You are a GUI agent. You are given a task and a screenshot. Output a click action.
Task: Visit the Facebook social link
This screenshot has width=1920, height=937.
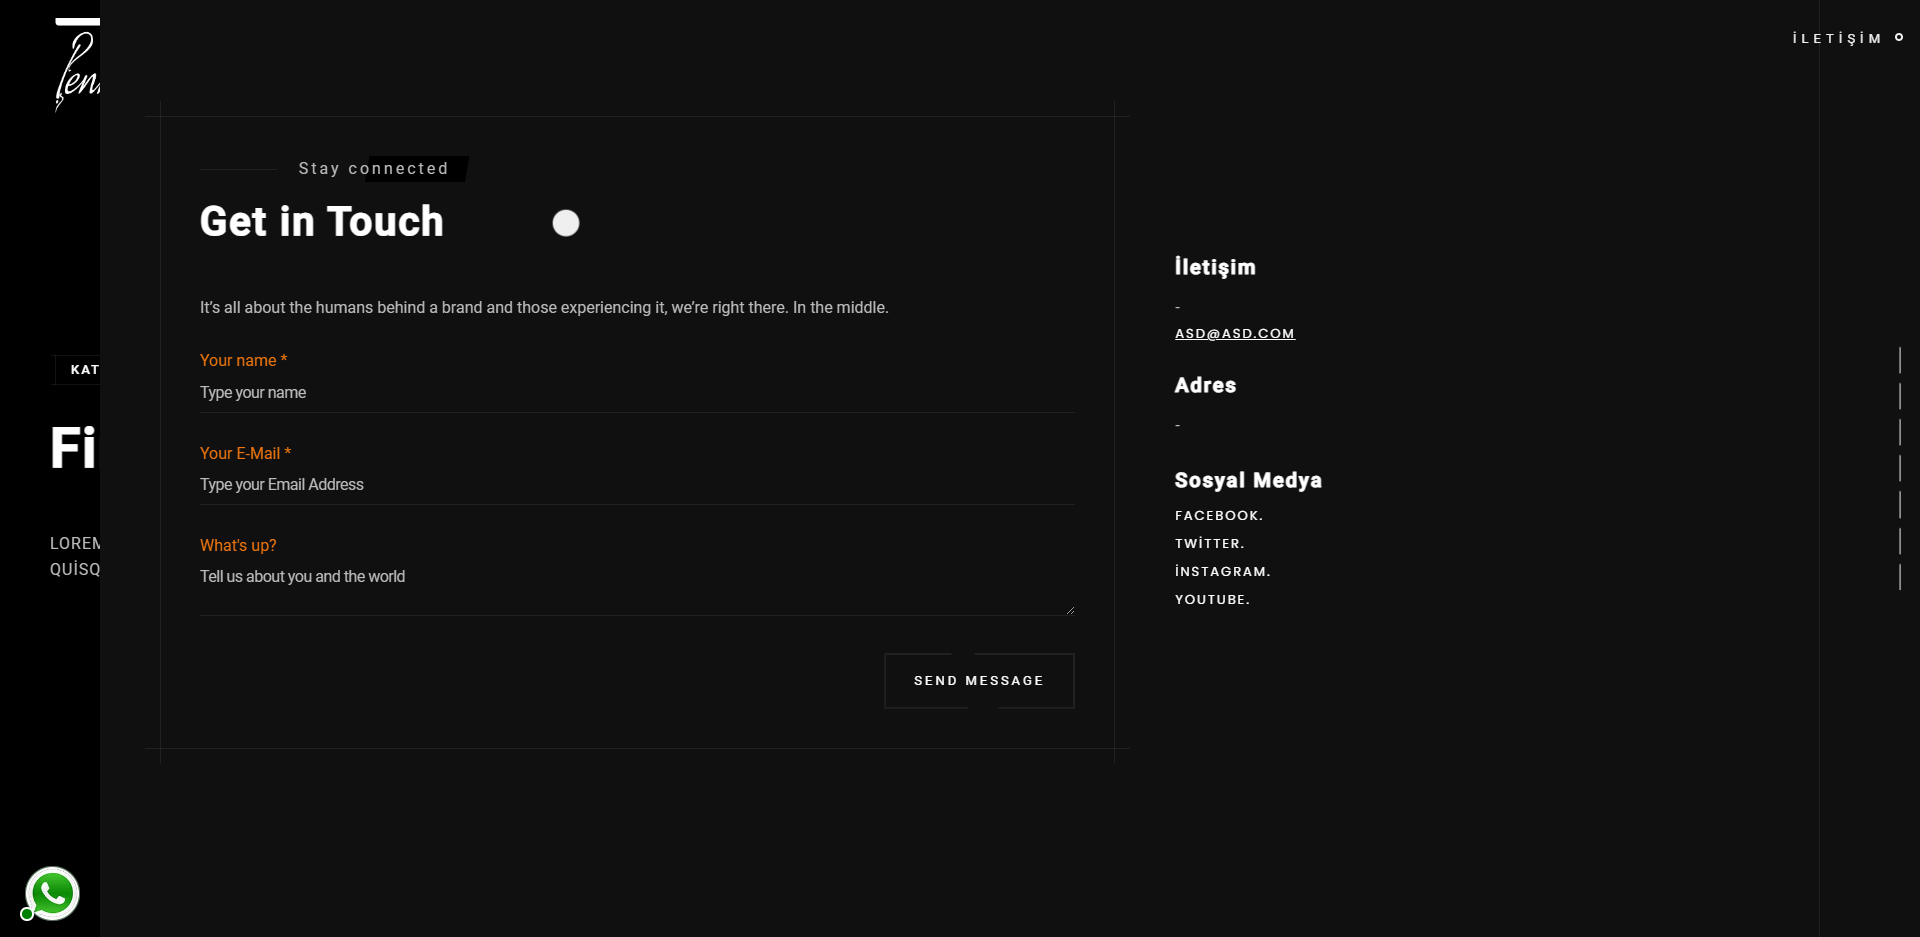pos(1218,516)
